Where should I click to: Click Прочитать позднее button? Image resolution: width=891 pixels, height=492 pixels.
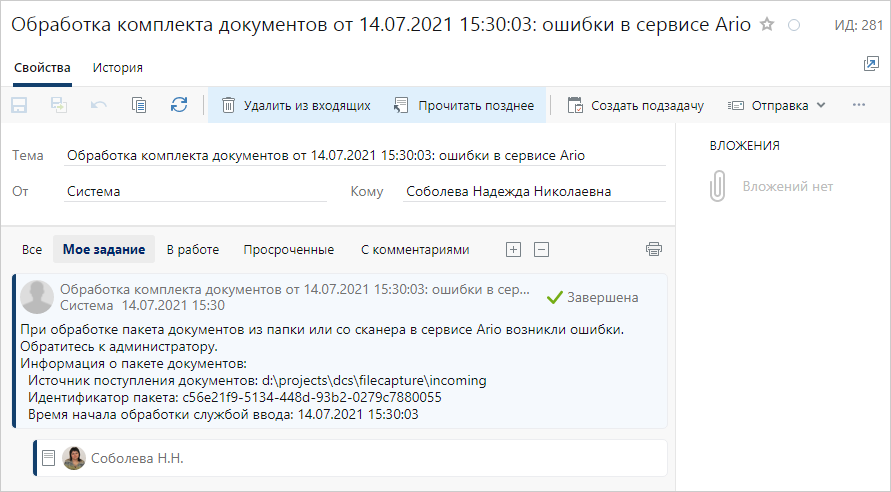tap(464, 105)
